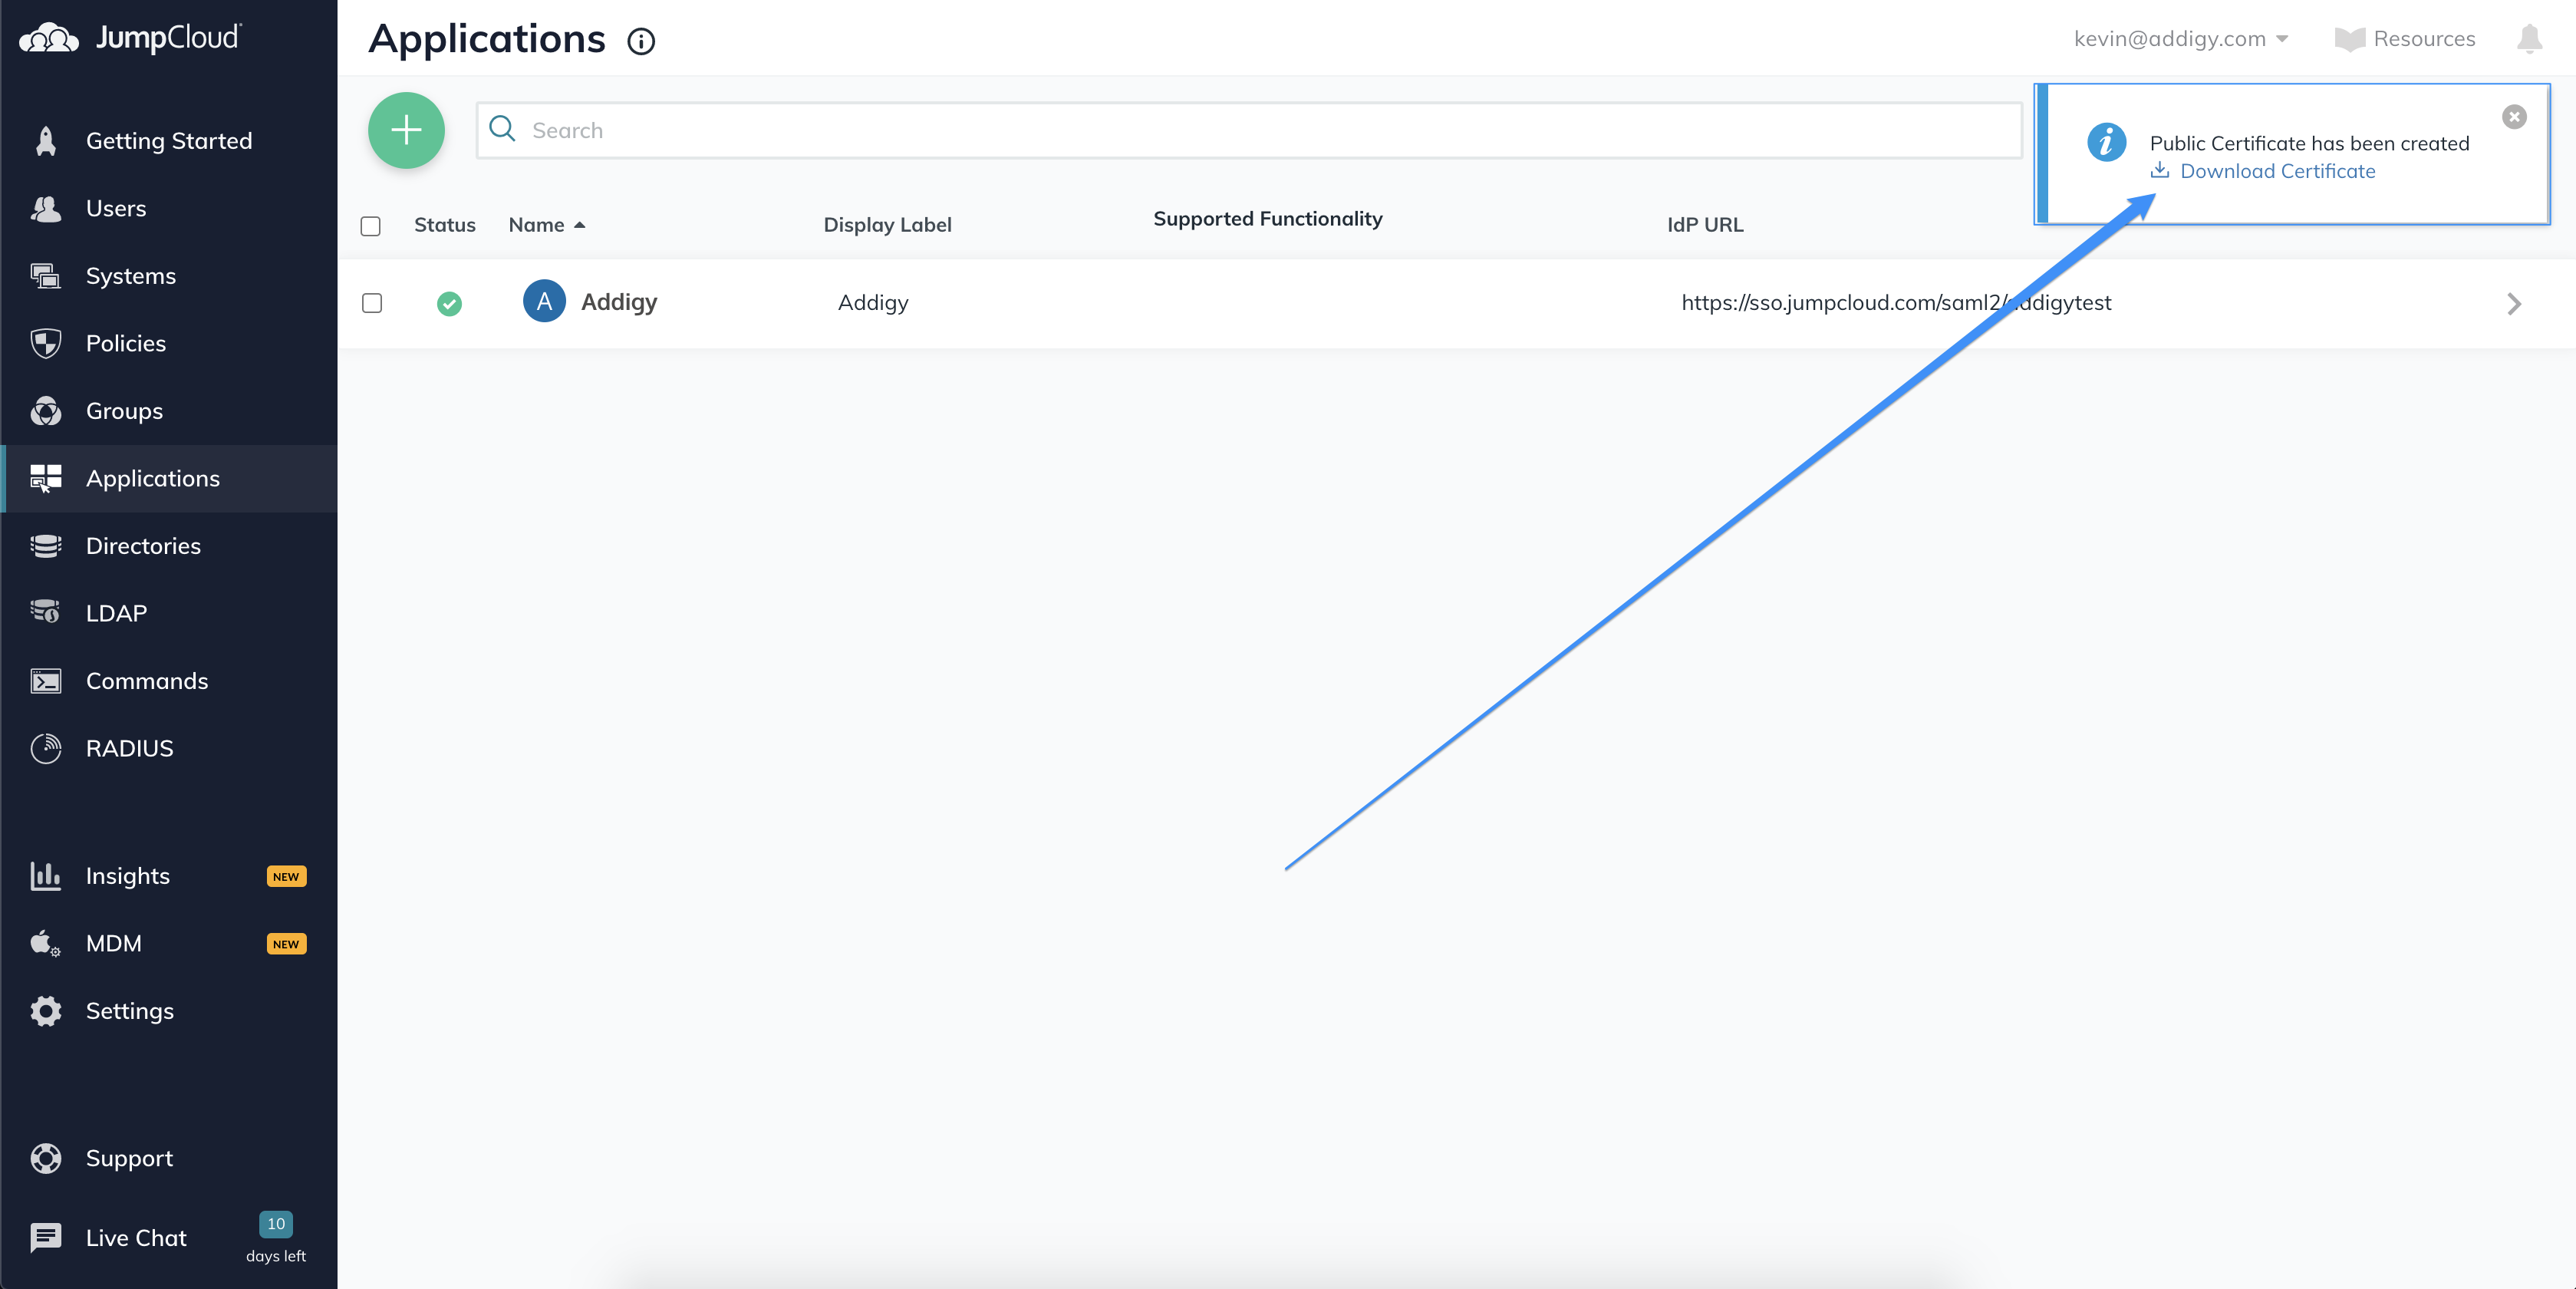
Task: Click the Applications grid icon
Action: point(46,479)
